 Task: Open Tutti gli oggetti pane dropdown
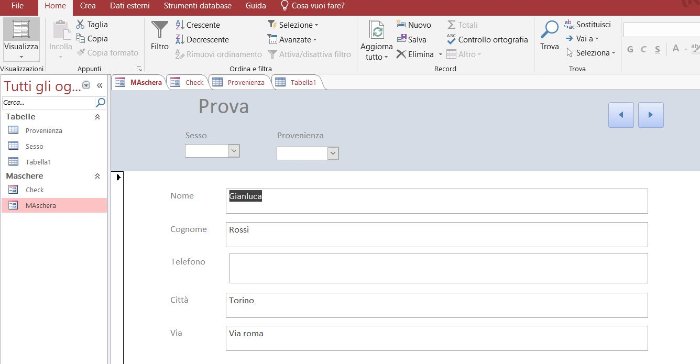click(86, 85)
